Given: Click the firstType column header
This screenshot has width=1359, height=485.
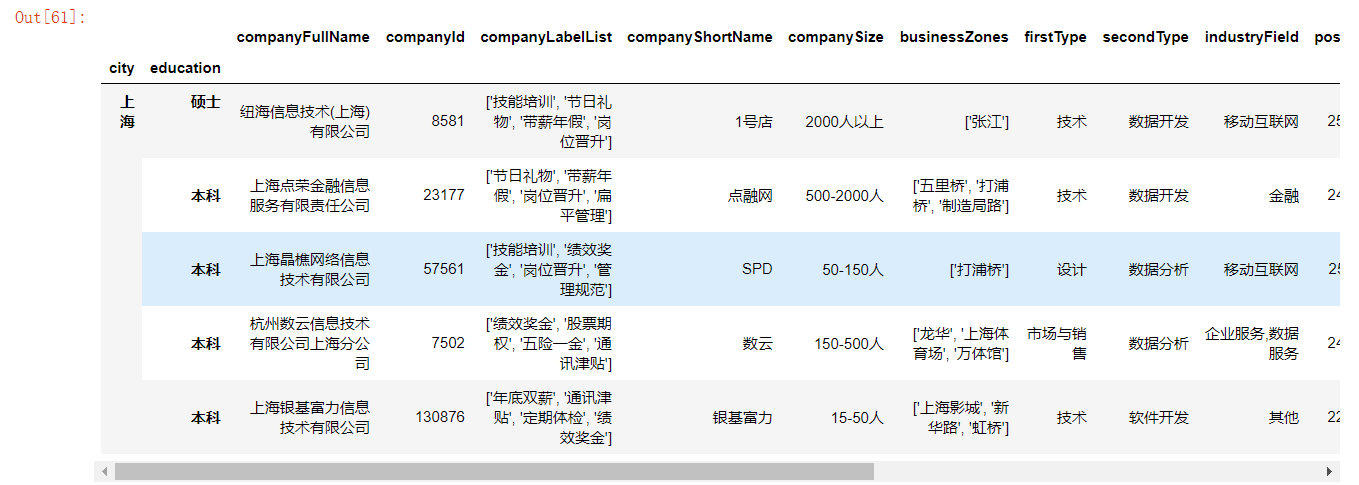Looking at the screenshot, I should coord(1055,37).
